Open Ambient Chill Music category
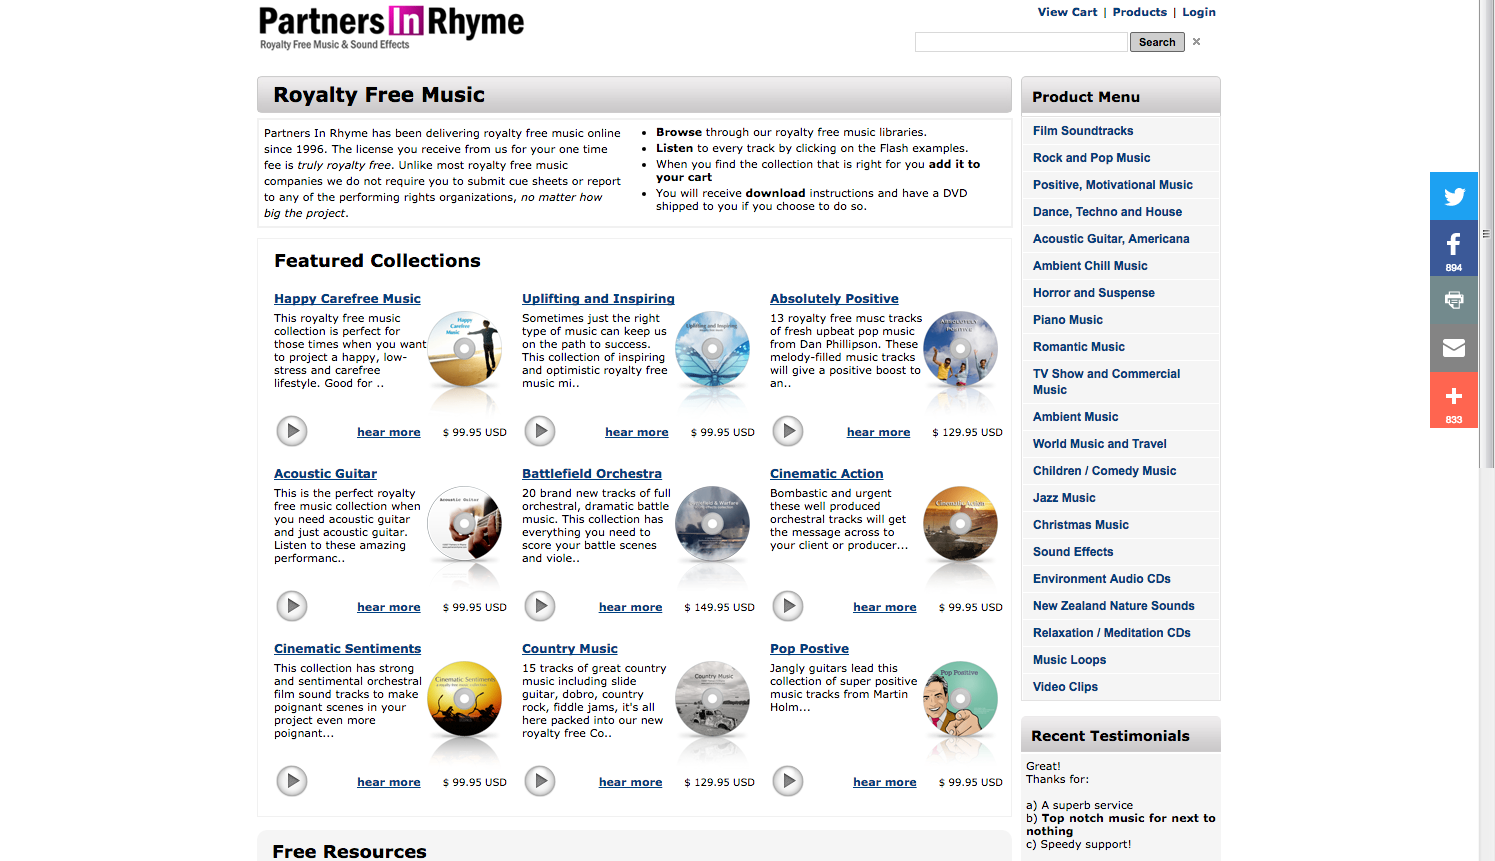Viewport: 1495px width, 861px height. [x=1090, y=266]
